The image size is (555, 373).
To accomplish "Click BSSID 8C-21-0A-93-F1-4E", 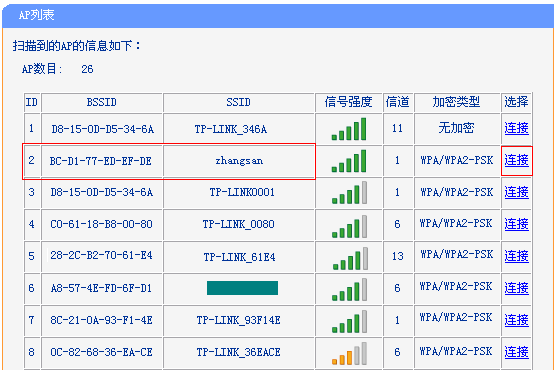I will point(101,320).
